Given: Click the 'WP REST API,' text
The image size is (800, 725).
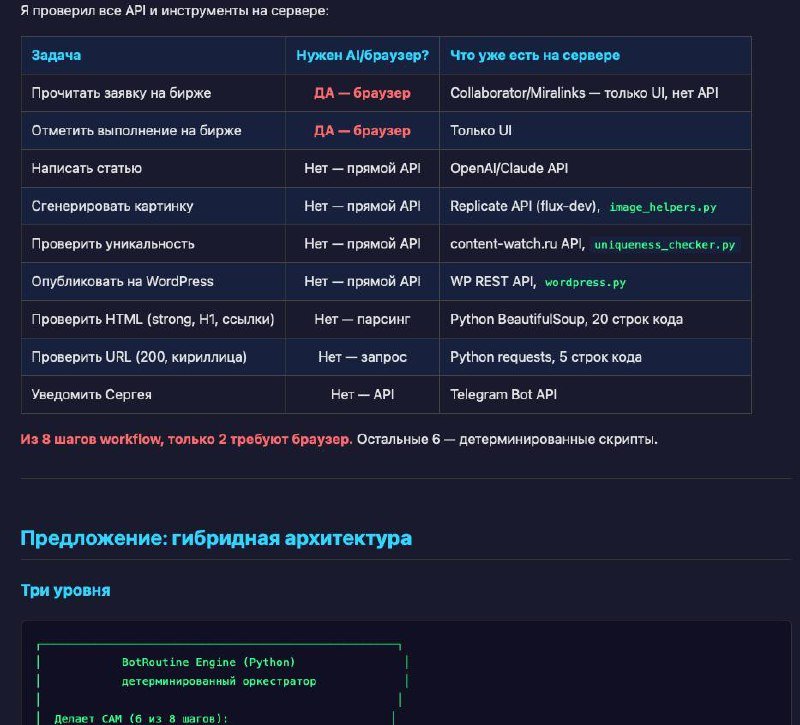Looking at the screenshot, I should tap(493, 281).
